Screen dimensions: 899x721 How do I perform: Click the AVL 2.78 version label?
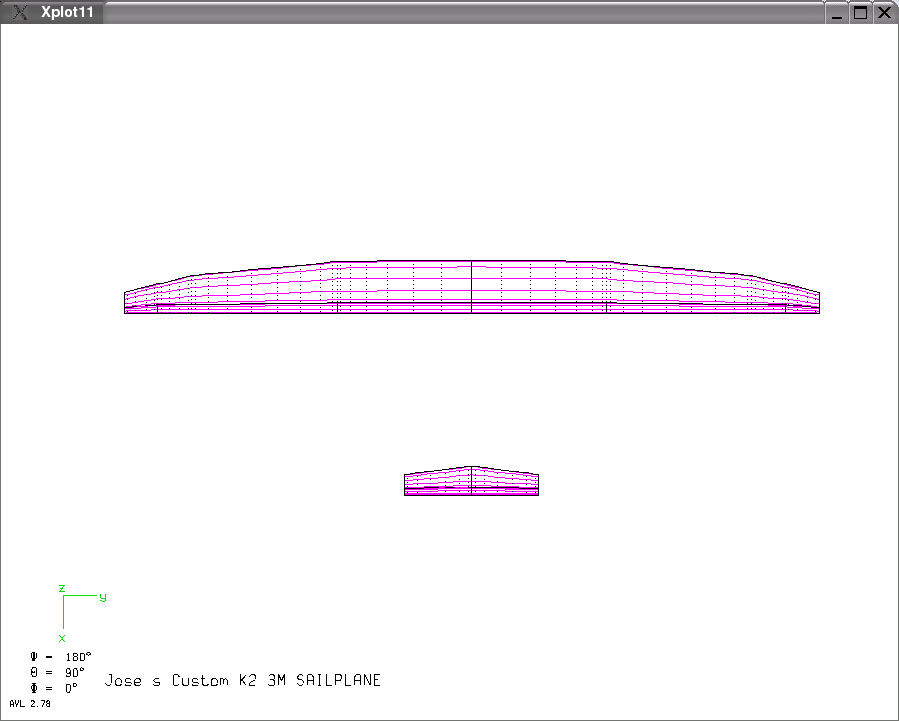pyautogui.click(x=30, y=704)
